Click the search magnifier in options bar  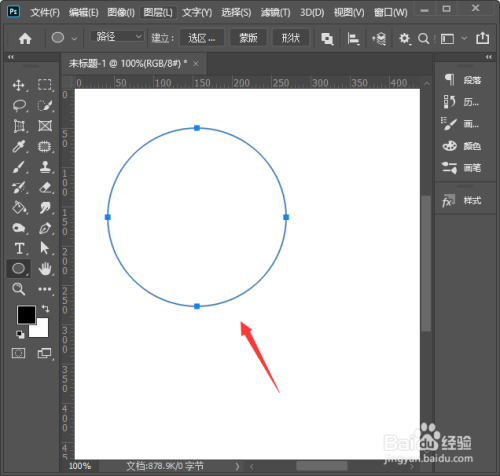[x=423, y=39]
